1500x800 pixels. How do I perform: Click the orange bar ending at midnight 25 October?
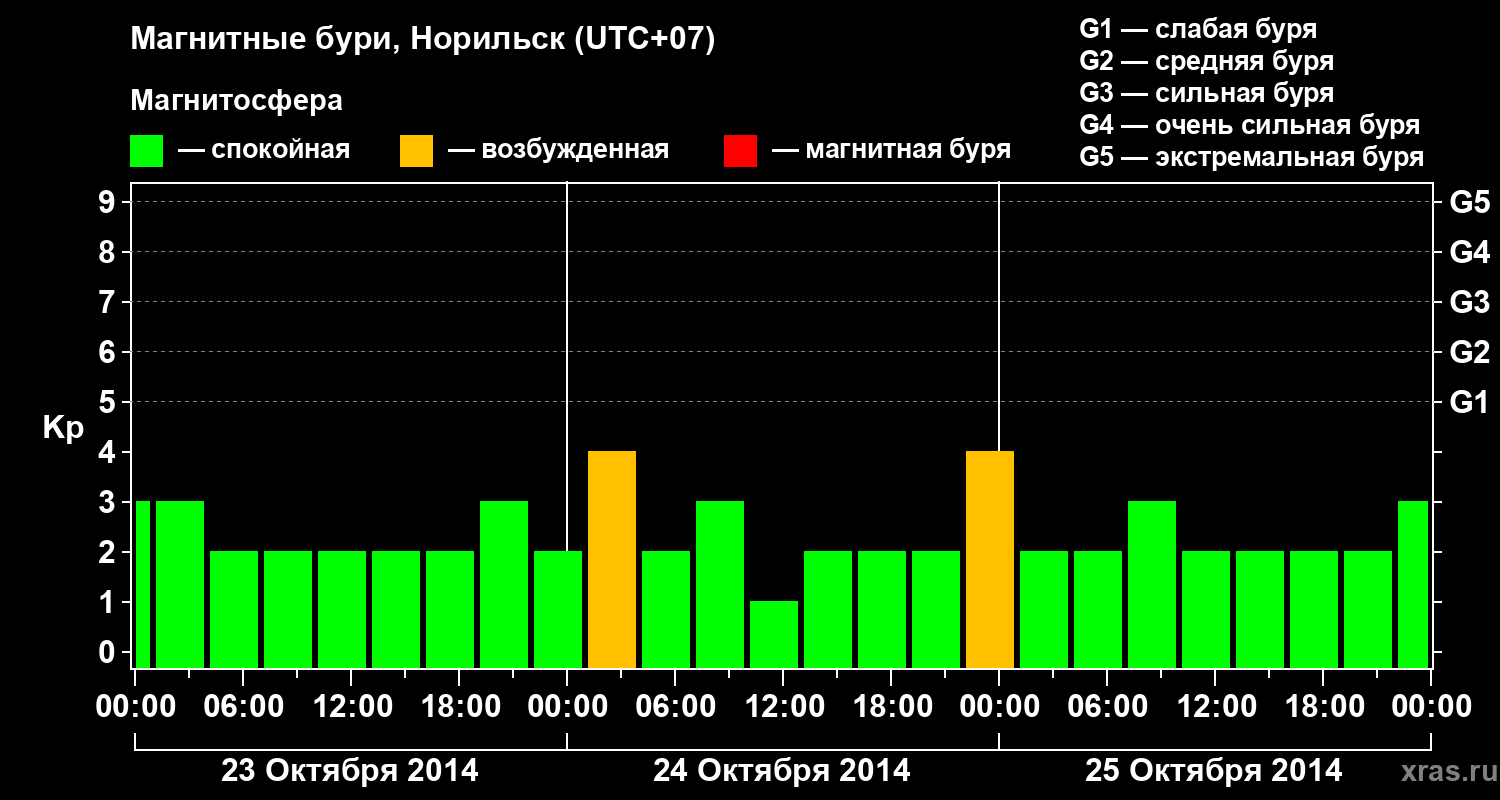pyautogui.click(x=990, y=559)
